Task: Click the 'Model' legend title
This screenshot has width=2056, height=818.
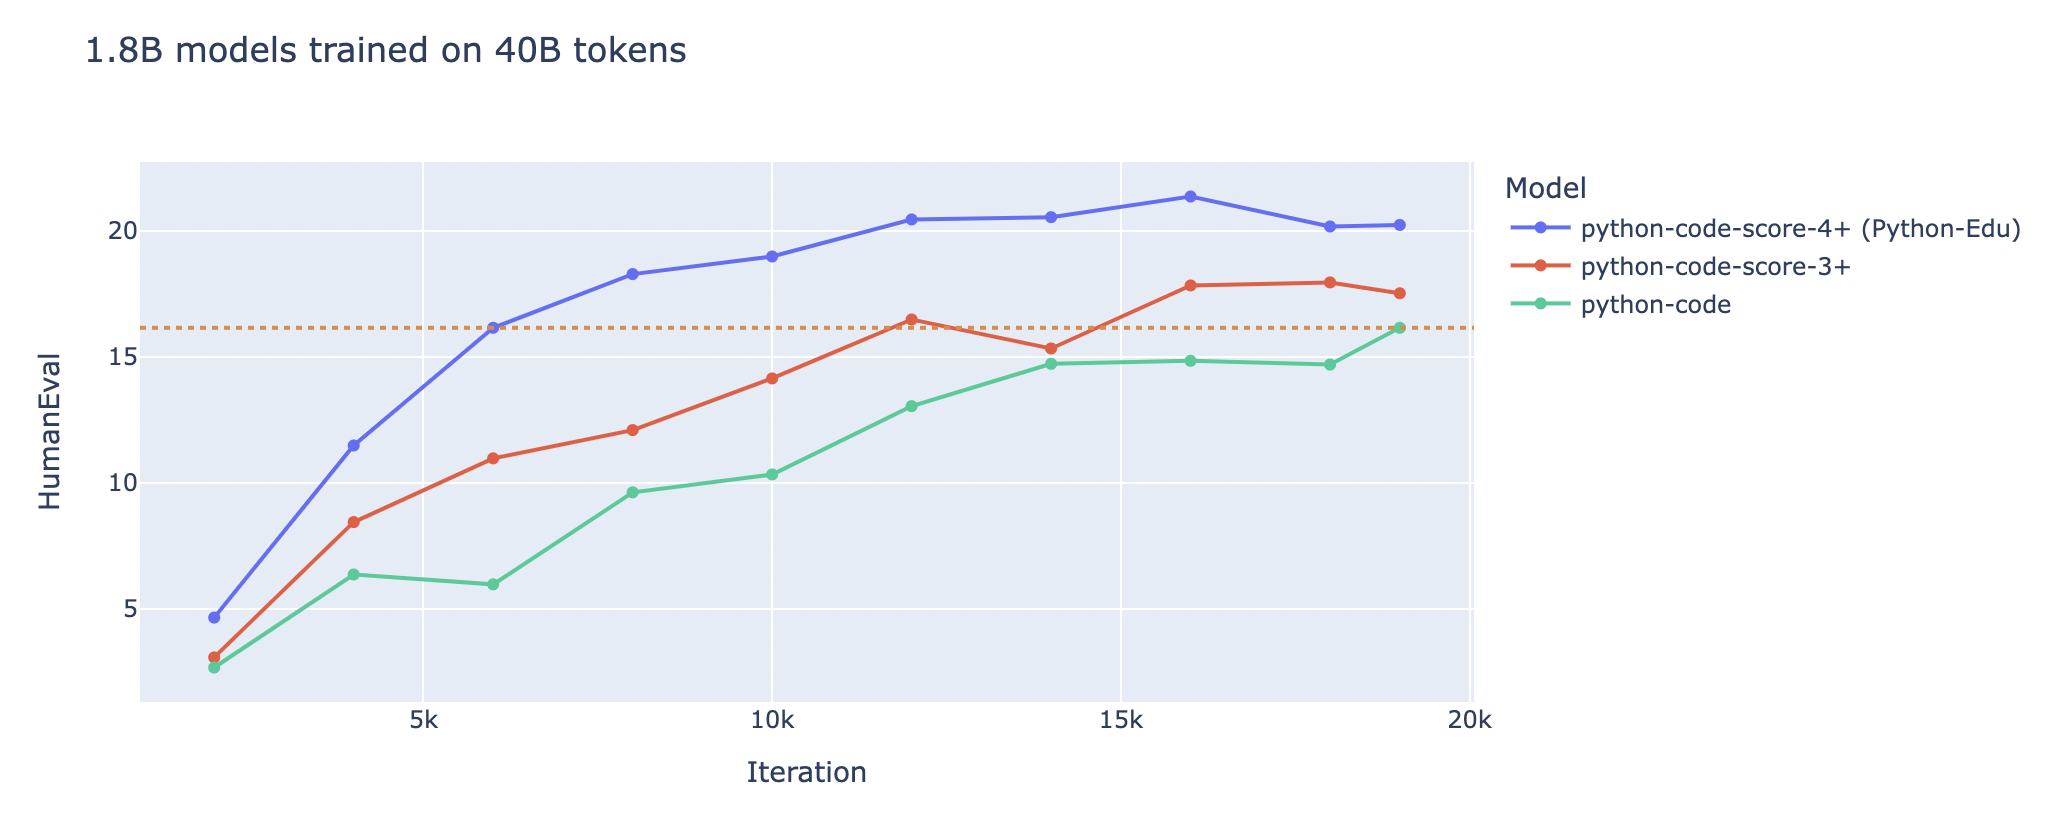Action: pyautogui.click(x=1547, y=187)
